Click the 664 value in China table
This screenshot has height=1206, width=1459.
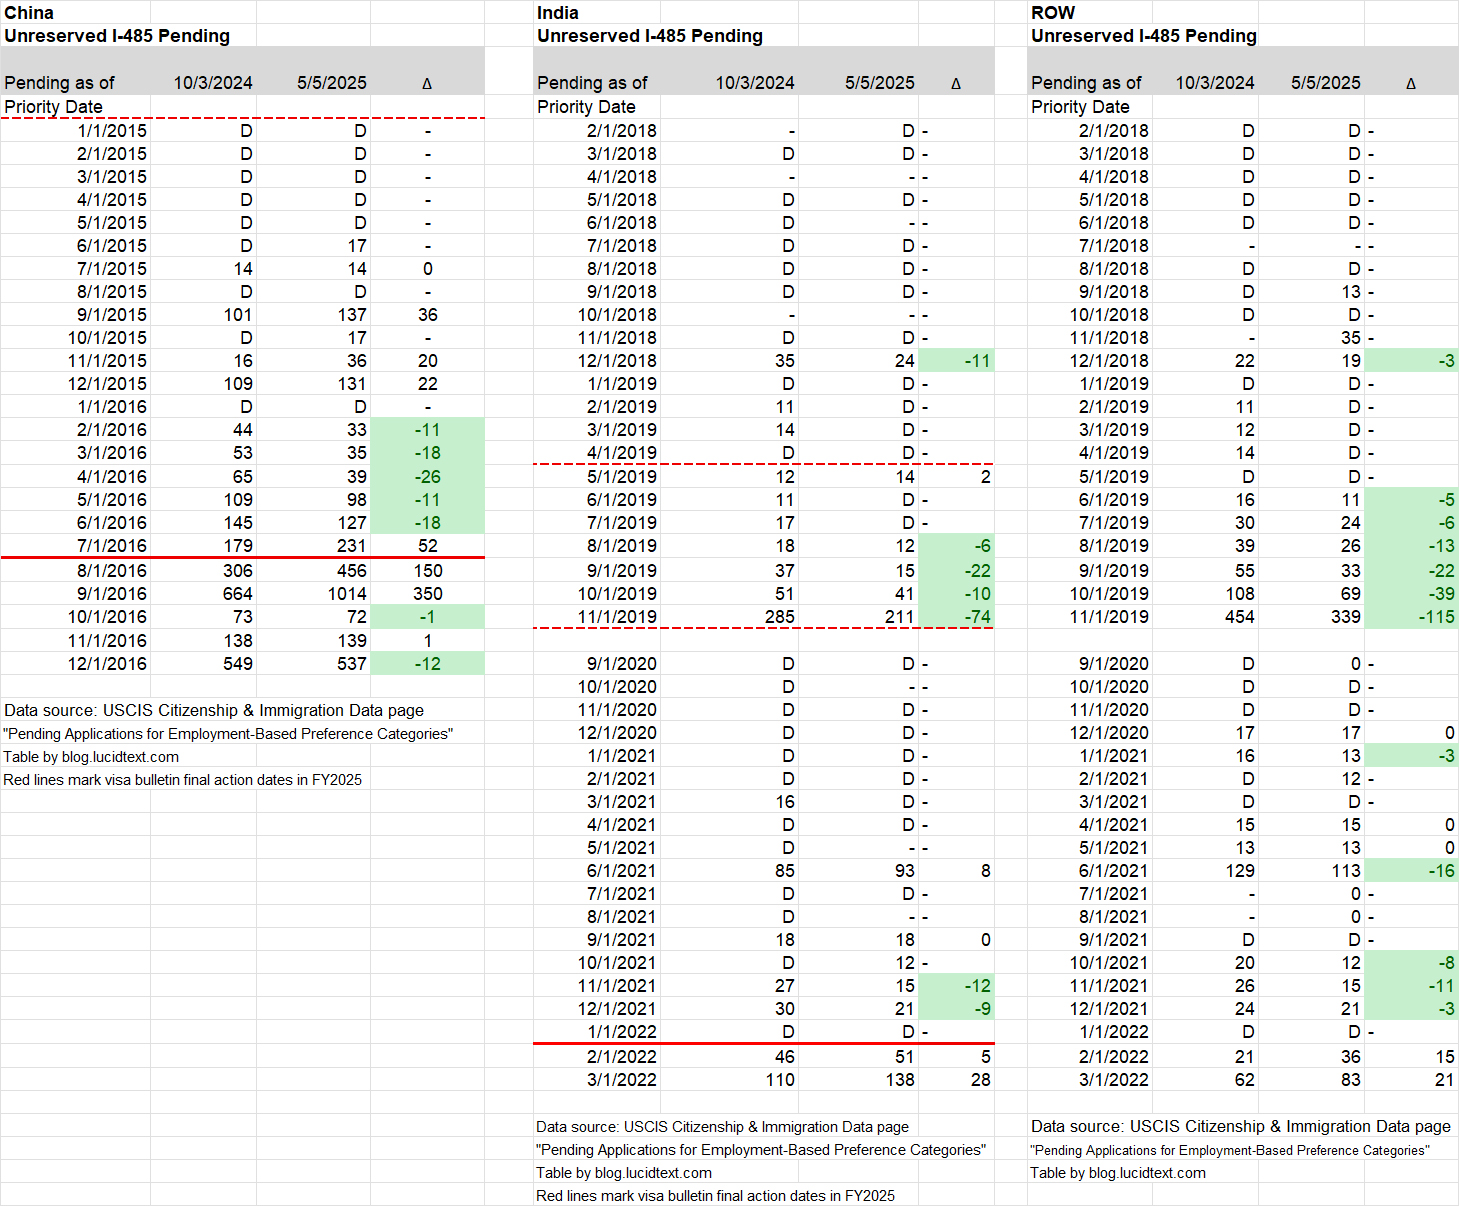237,594
